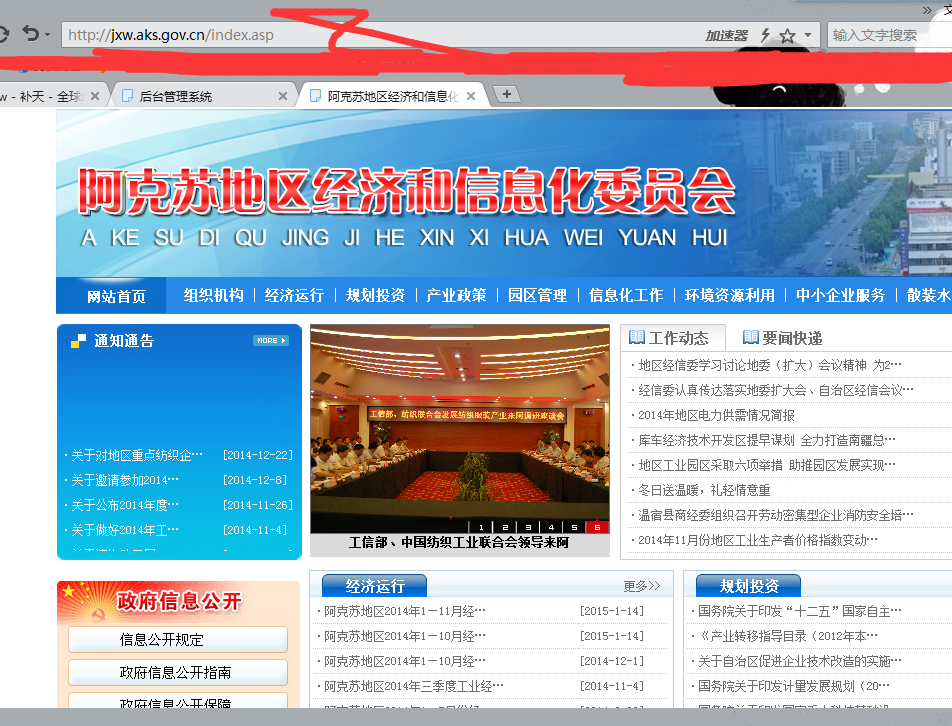952x726 pixels.
Task: Open notice 关于做好2014年工…
Action: click(x=125, y=530)
